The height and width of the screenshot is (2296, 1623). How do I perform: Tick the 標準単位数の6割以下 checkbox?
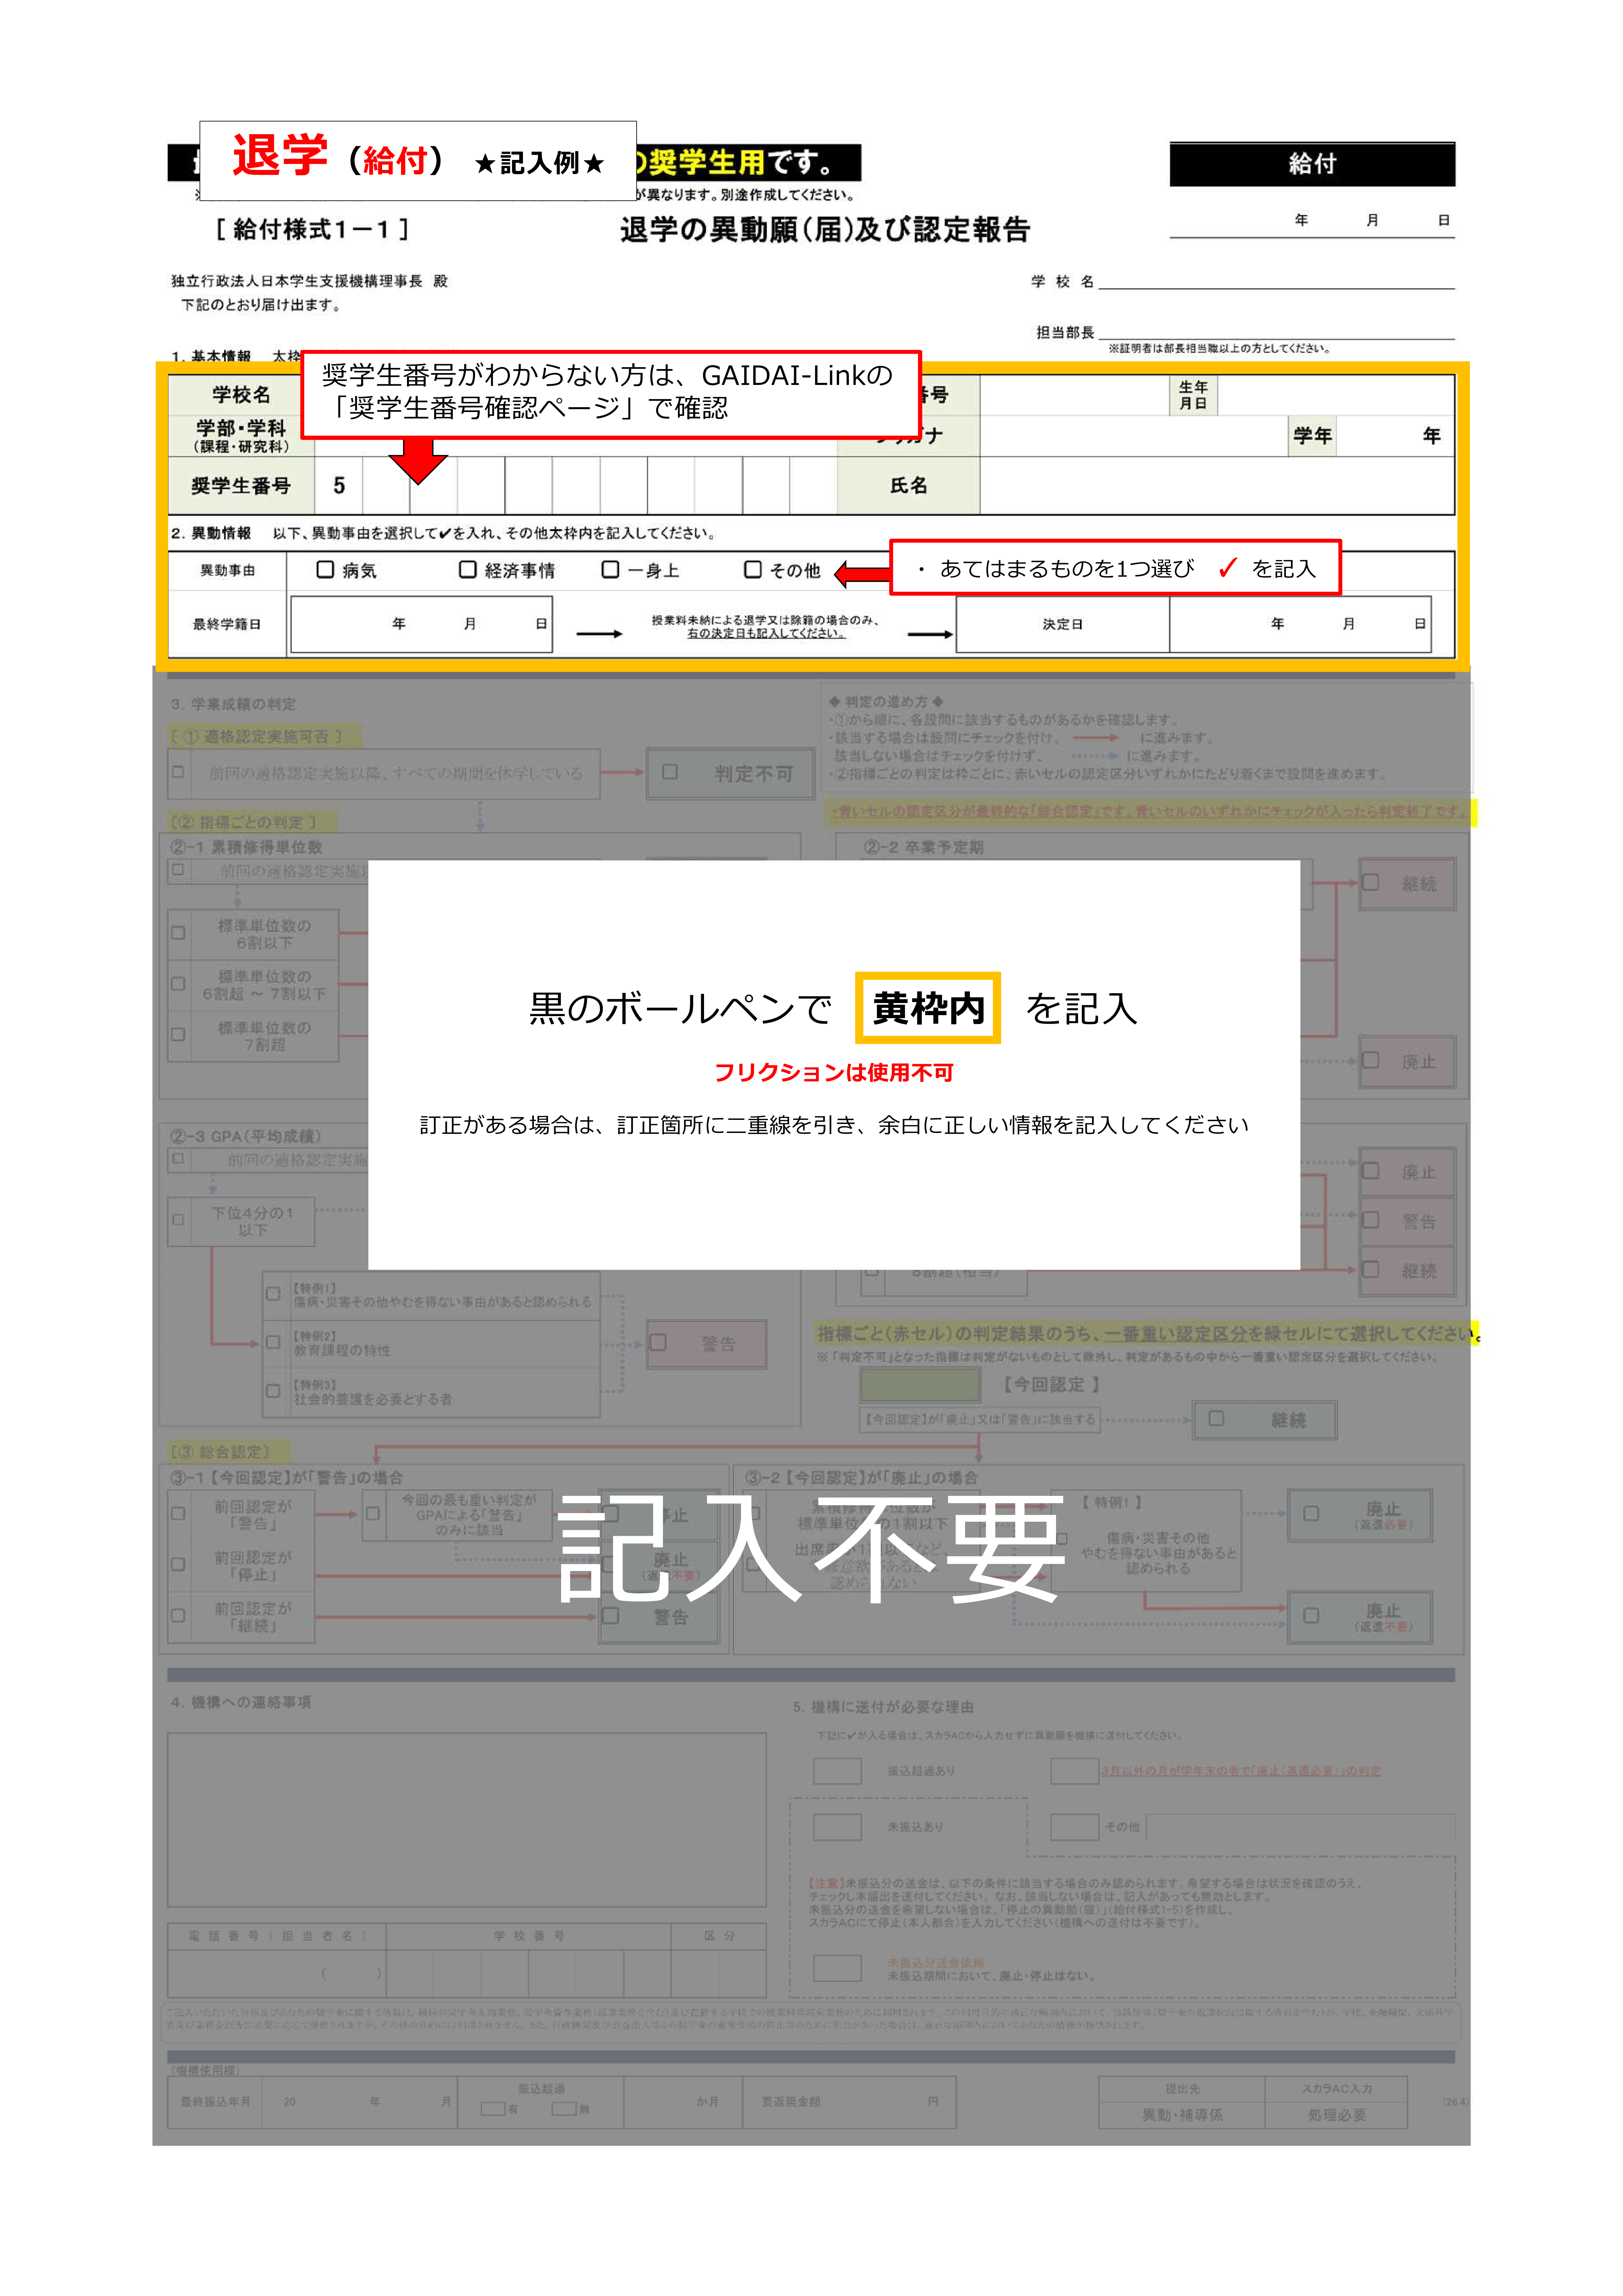click(x=178, y=933)
